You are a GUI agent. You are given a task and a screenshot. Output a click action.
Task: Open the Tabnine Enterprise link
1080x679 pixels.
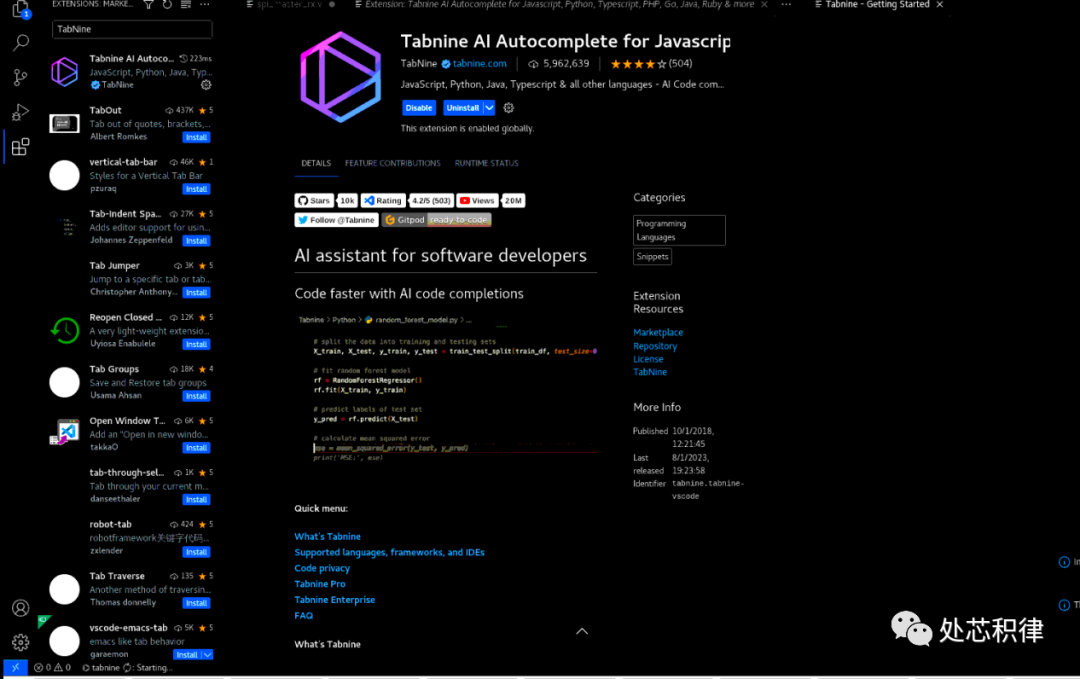[335, 600]
